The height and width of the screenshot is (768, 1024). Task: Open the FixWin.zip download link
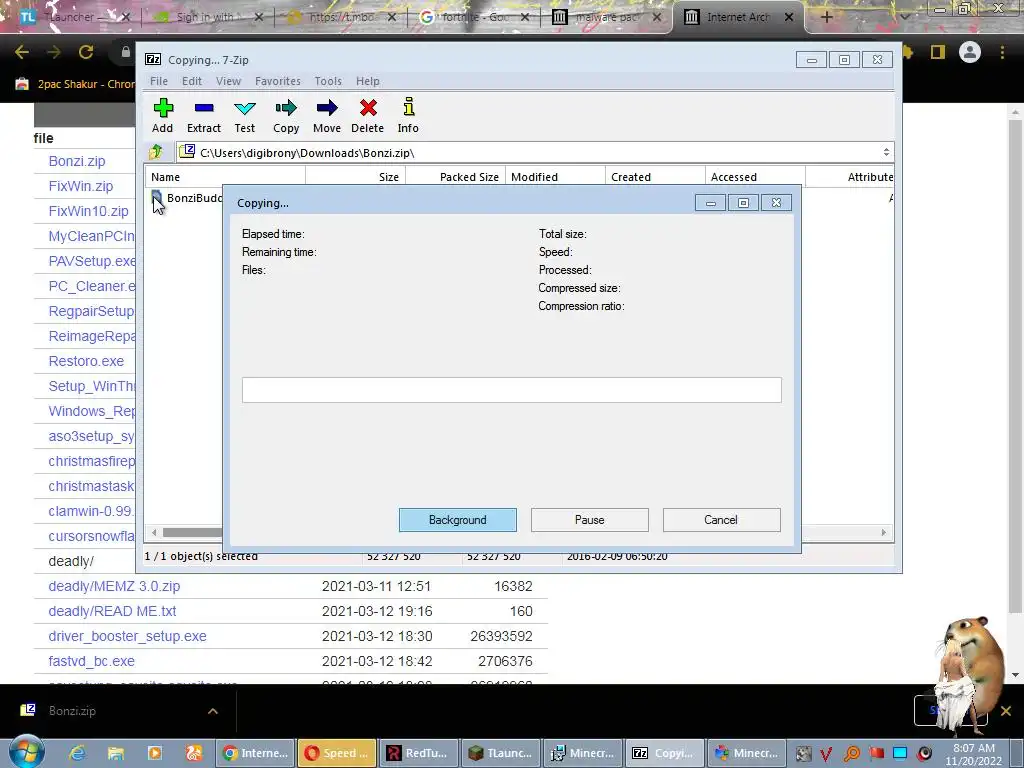click(81, 186)
